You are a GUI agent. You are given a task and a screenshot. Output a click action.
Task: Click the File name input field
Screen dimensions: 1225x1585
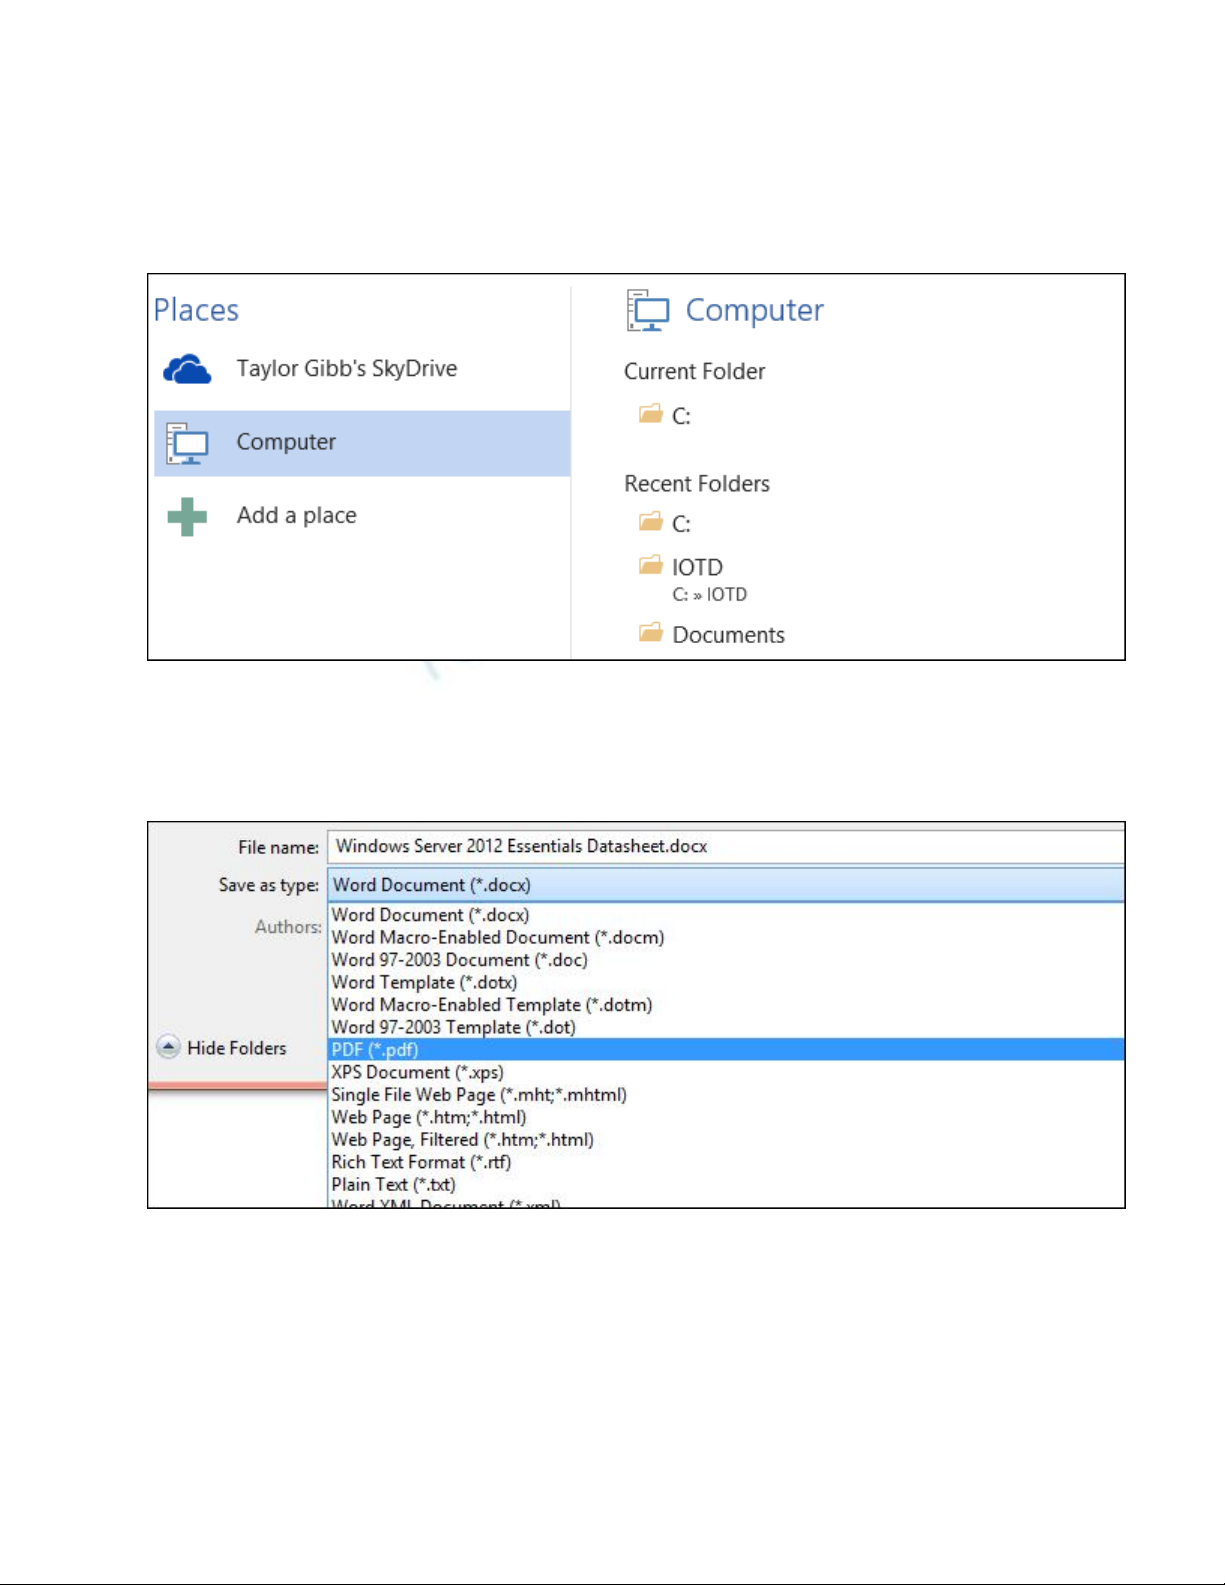click(x=726, y=846)
